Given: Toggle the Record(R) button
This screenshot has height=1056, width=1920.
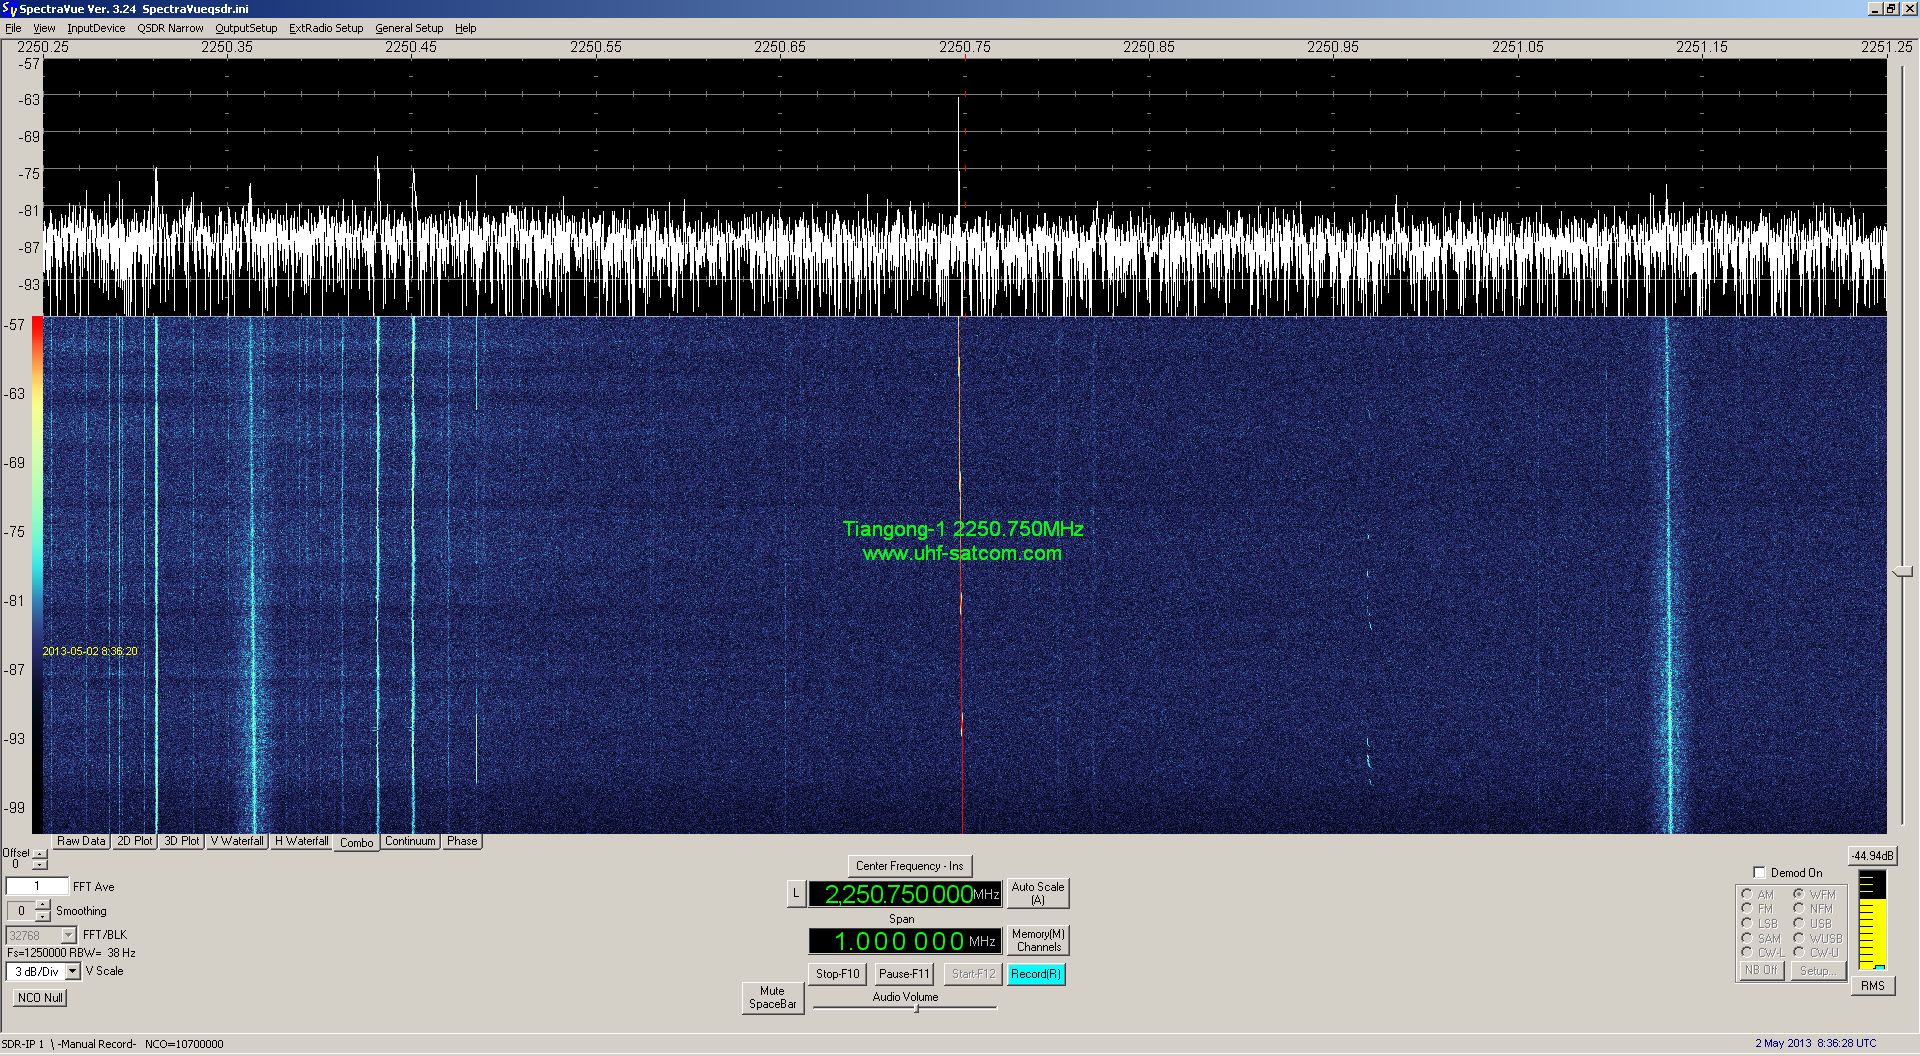Looking at the screenshot, I should [1036, 974].
